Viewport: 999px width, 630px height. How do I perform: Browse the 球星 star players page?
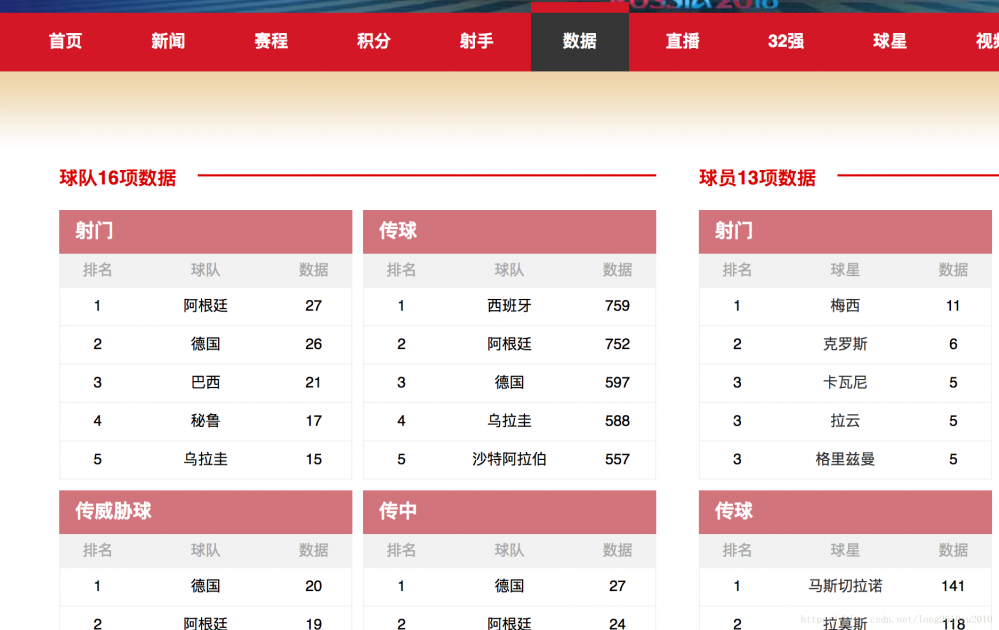(888, 42)
